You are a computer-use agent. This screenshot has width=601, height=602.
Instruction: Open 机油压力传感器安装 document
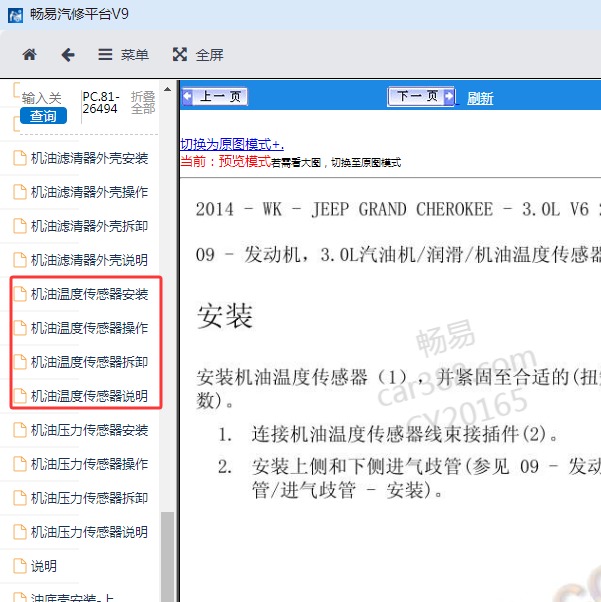pyautogui.click(x=89, y=430)
